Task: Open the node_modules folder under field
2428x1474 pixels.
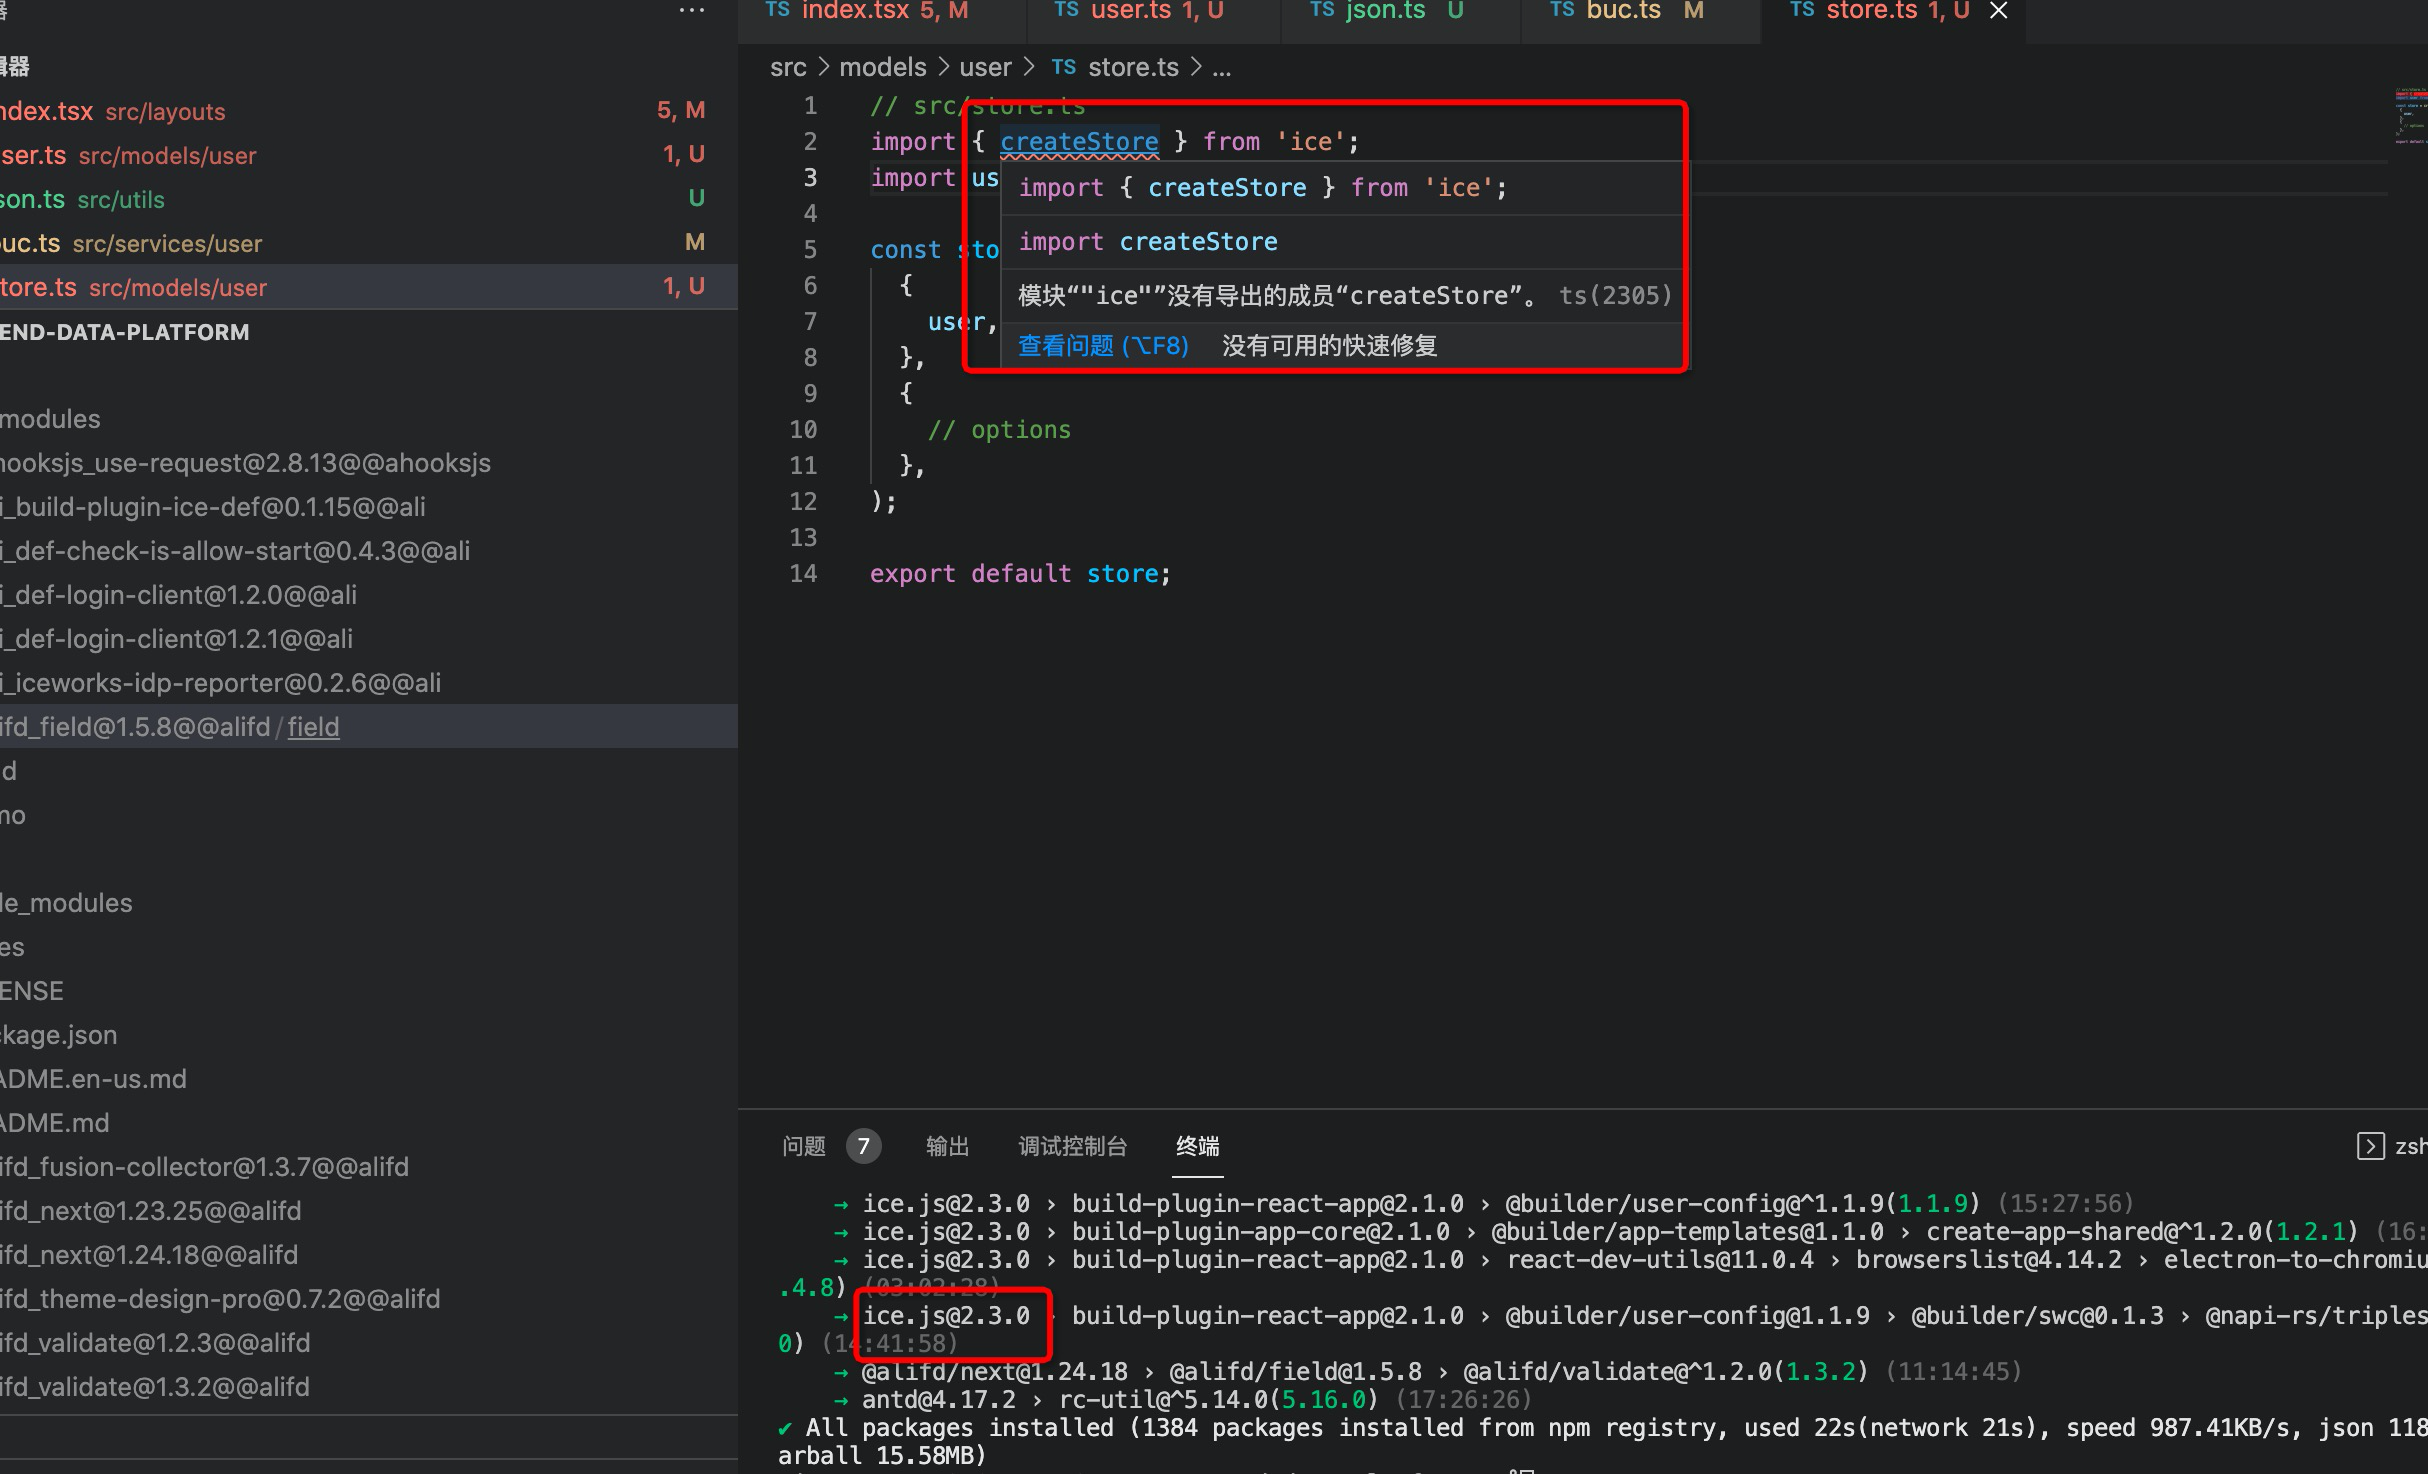Action: tap(369, 903)
